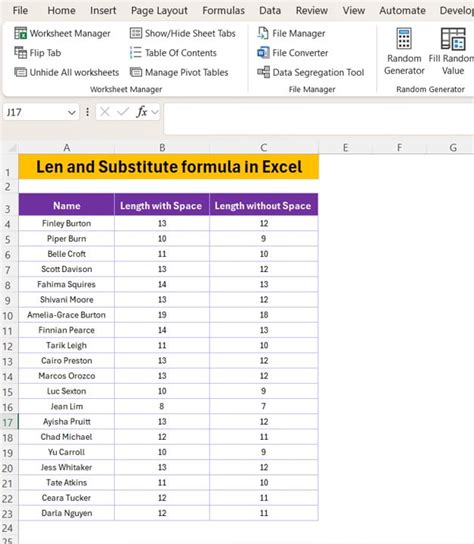Expand the Name Box dropdown arrow
474x544 pixels.
72,112
